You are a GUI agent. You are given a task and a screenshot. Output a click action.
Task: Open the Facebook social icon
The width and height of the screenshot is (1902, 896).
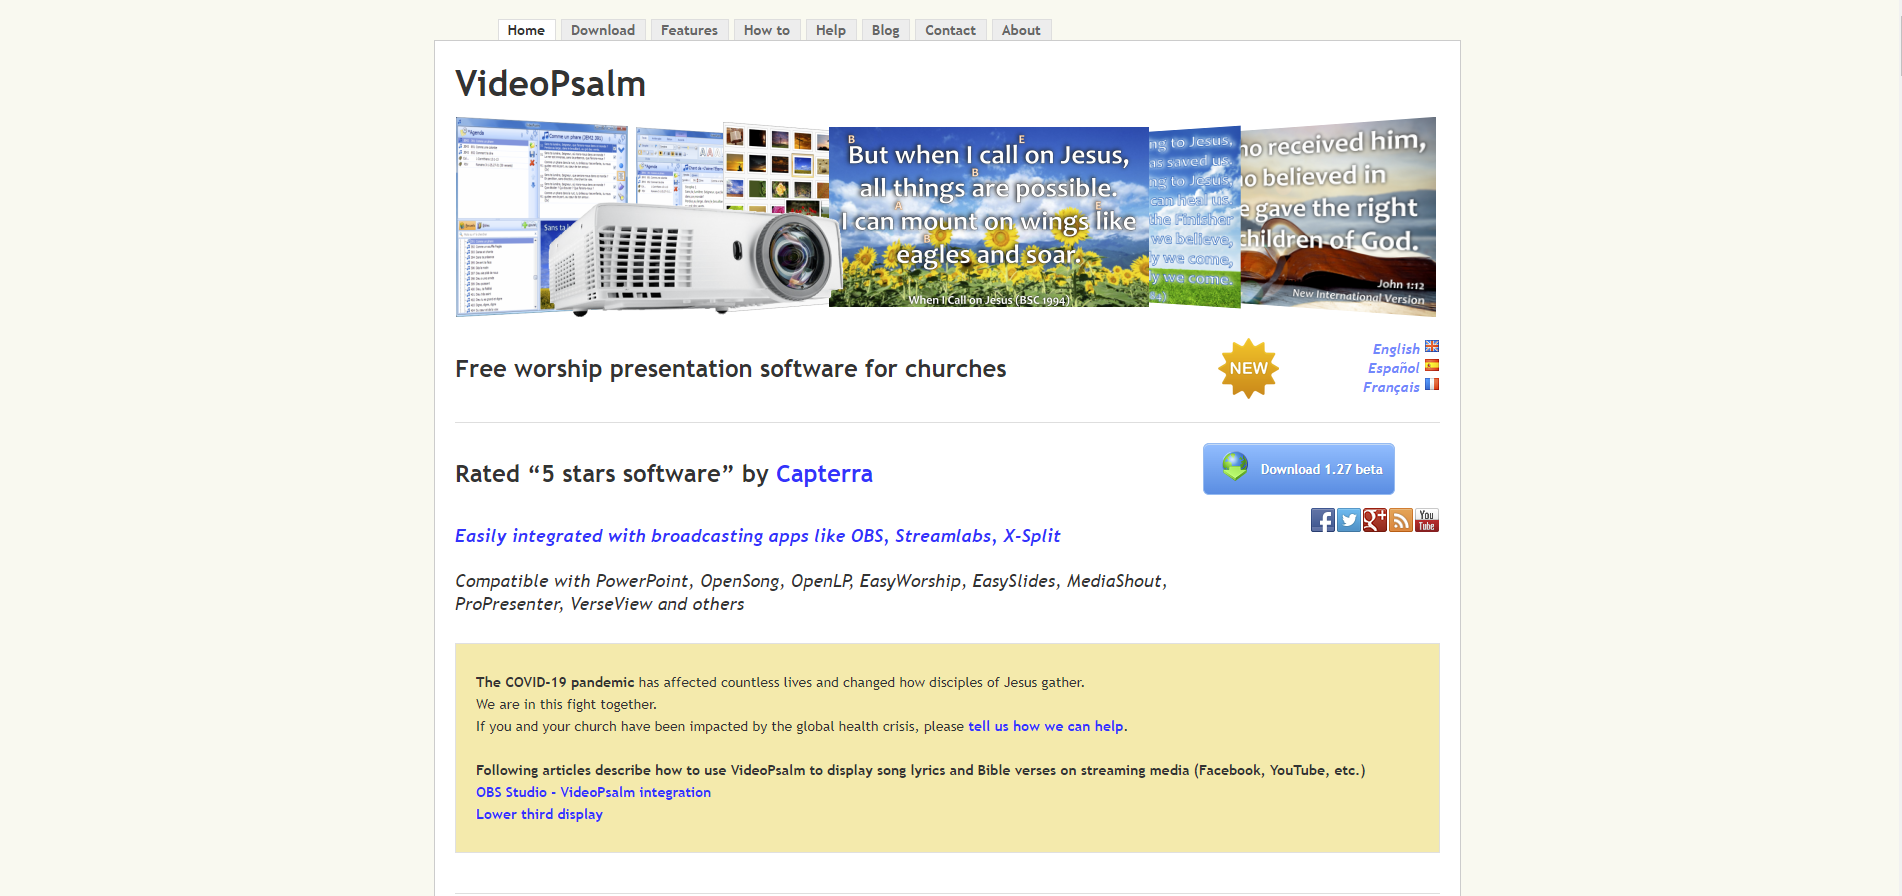click(x=1322, y=520)
